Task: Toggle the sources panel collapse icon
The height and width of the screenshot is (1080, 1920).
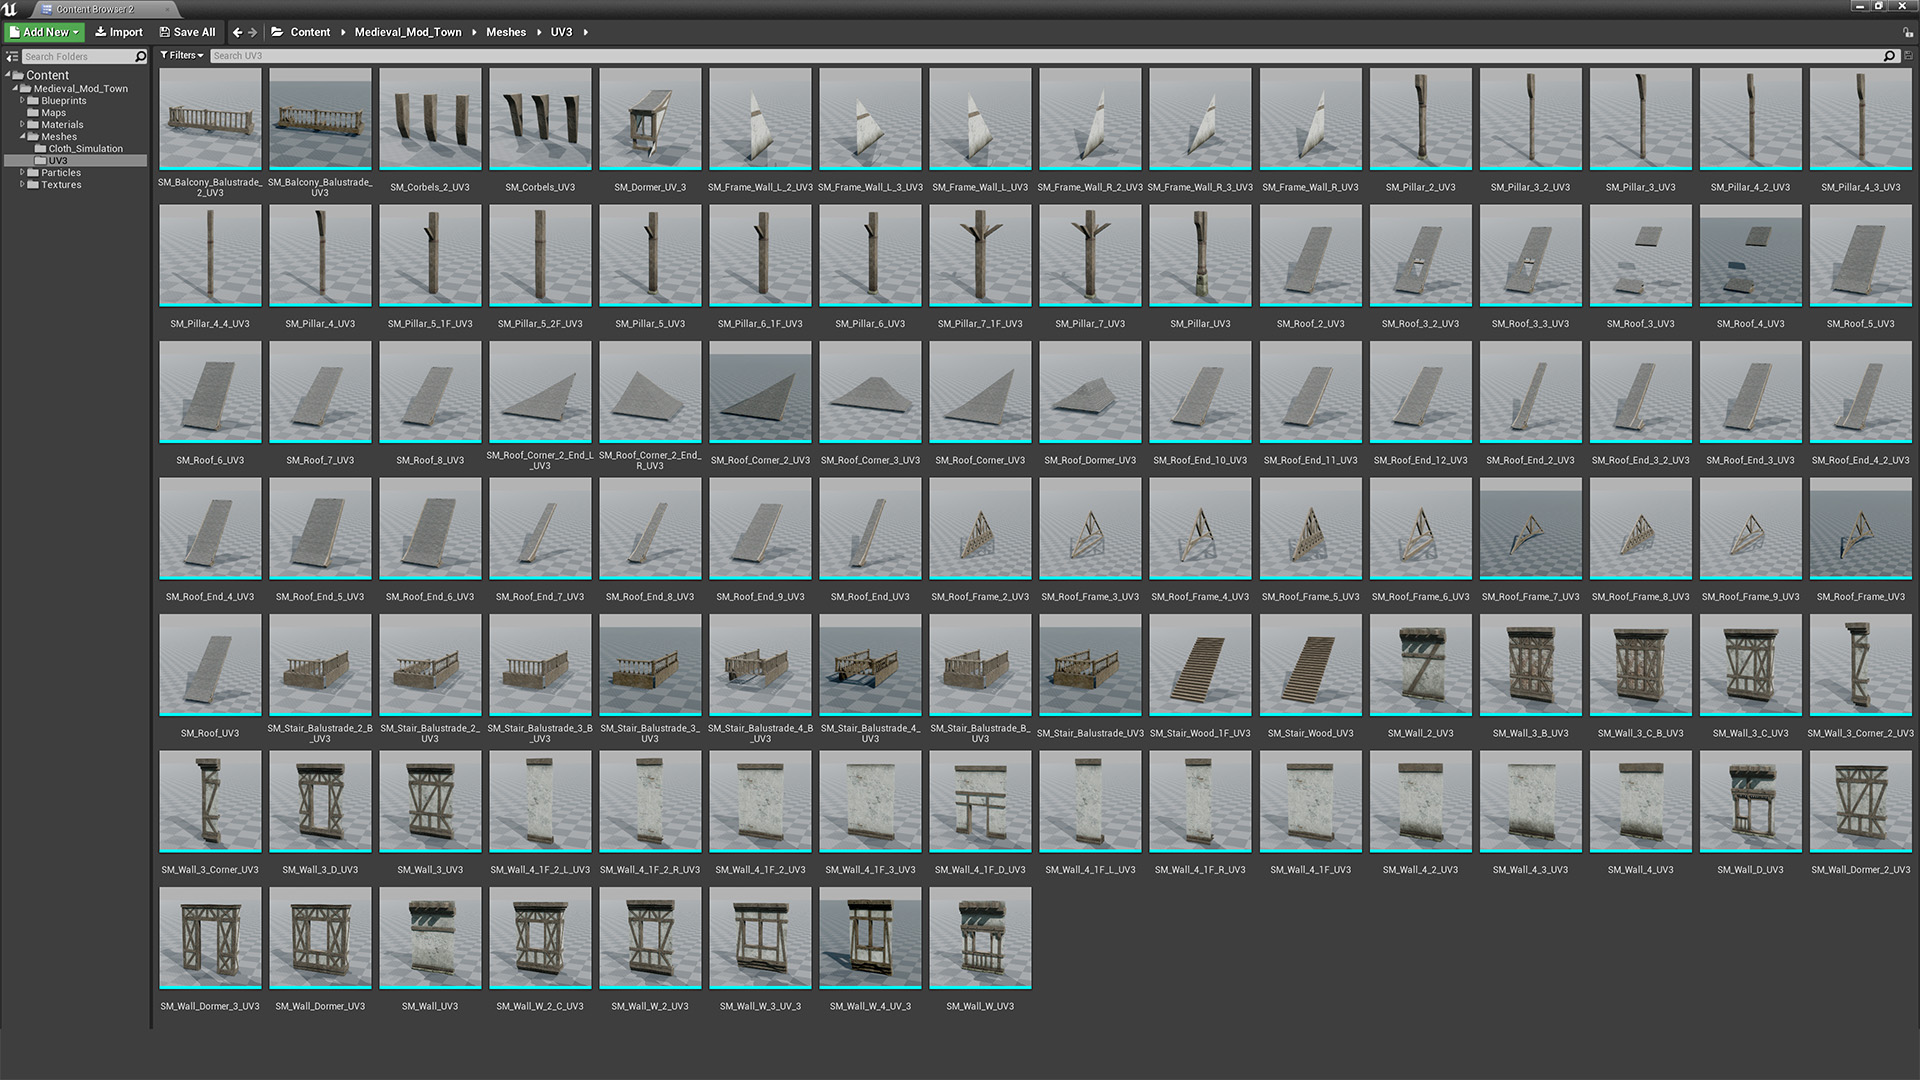Action: click(12, 57)
